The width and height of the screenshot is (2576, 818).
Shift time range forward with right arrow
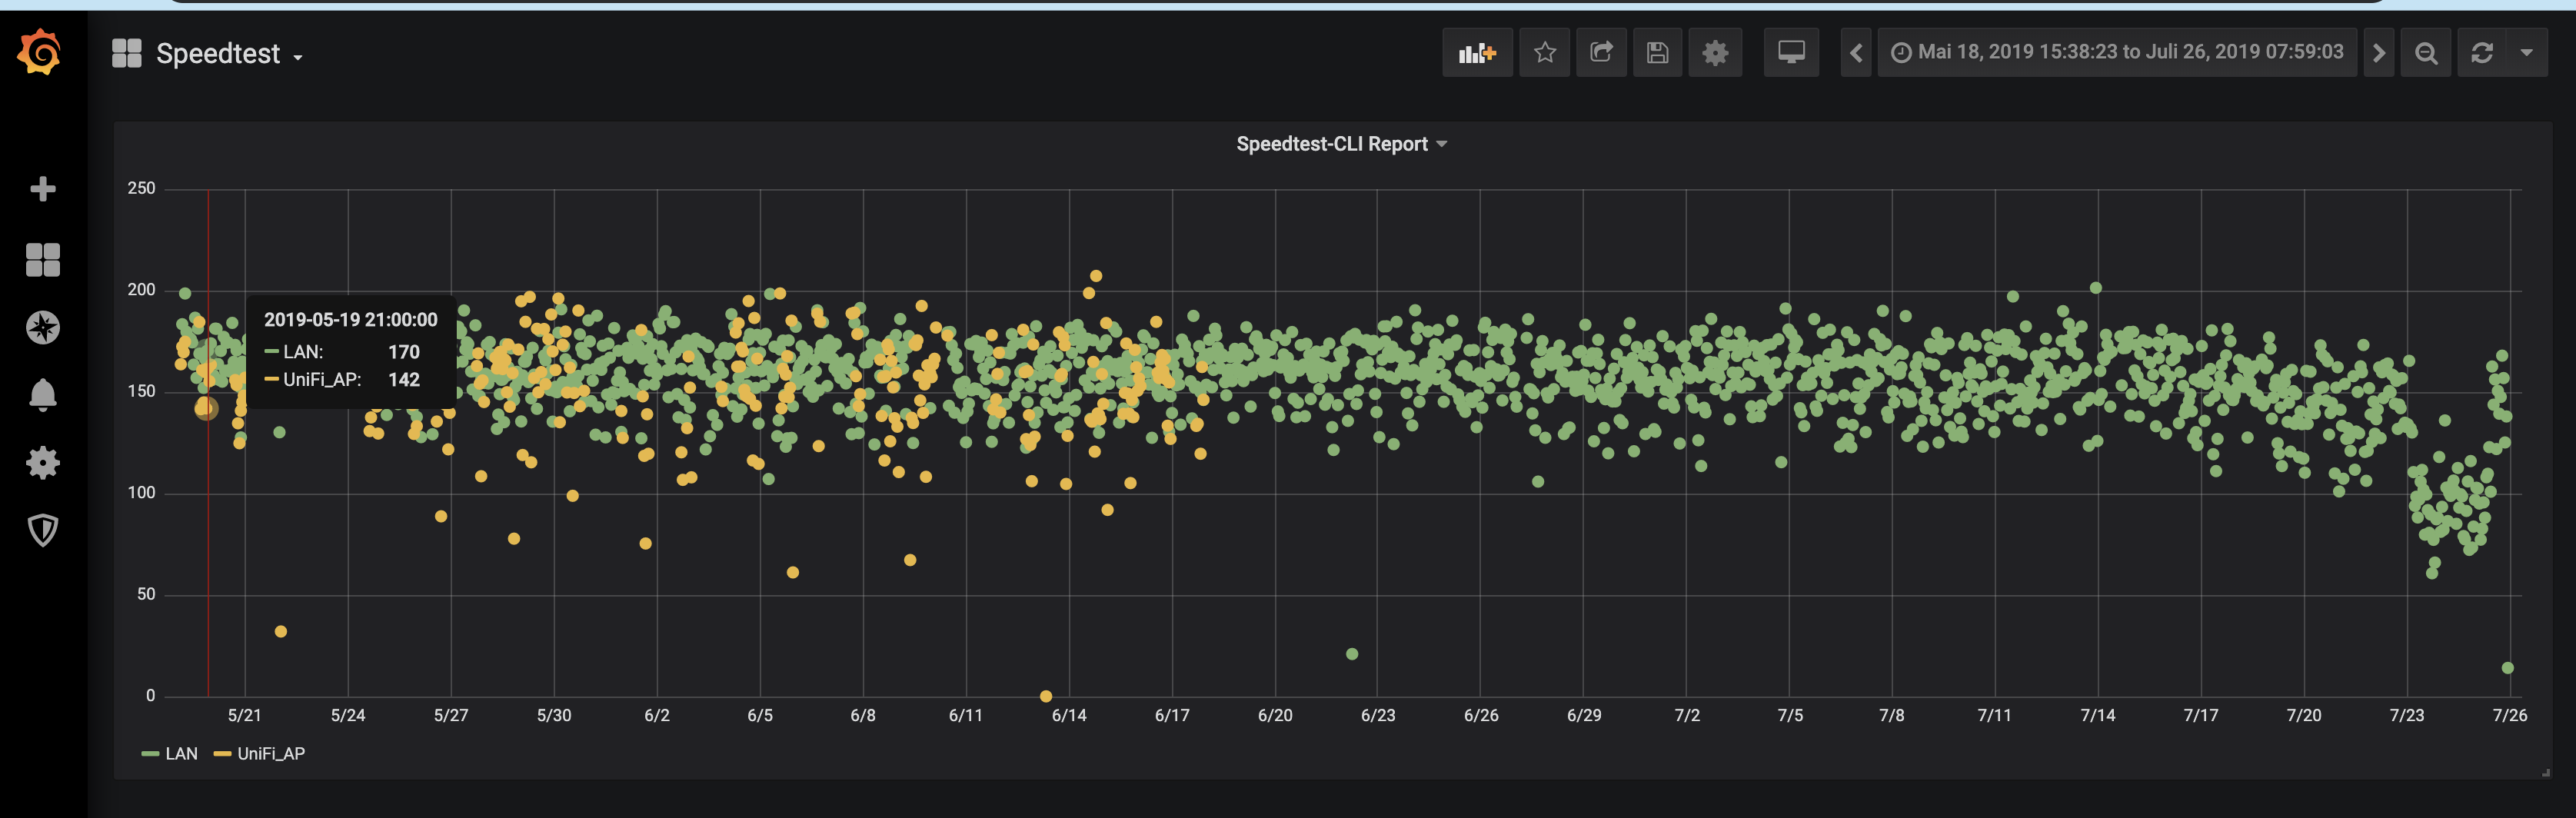click(x=2379, y=53)
